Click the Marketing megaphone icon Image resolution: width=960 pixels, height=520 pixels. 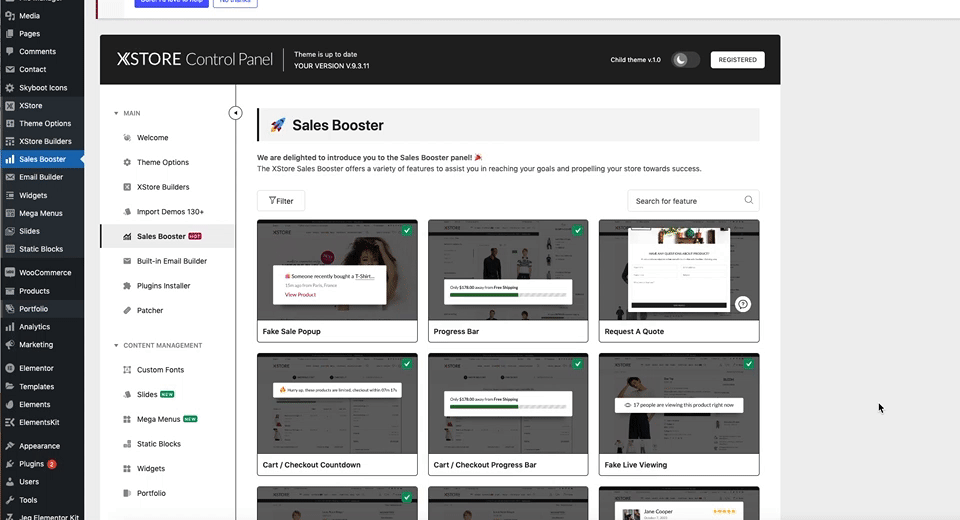point(10,345)
